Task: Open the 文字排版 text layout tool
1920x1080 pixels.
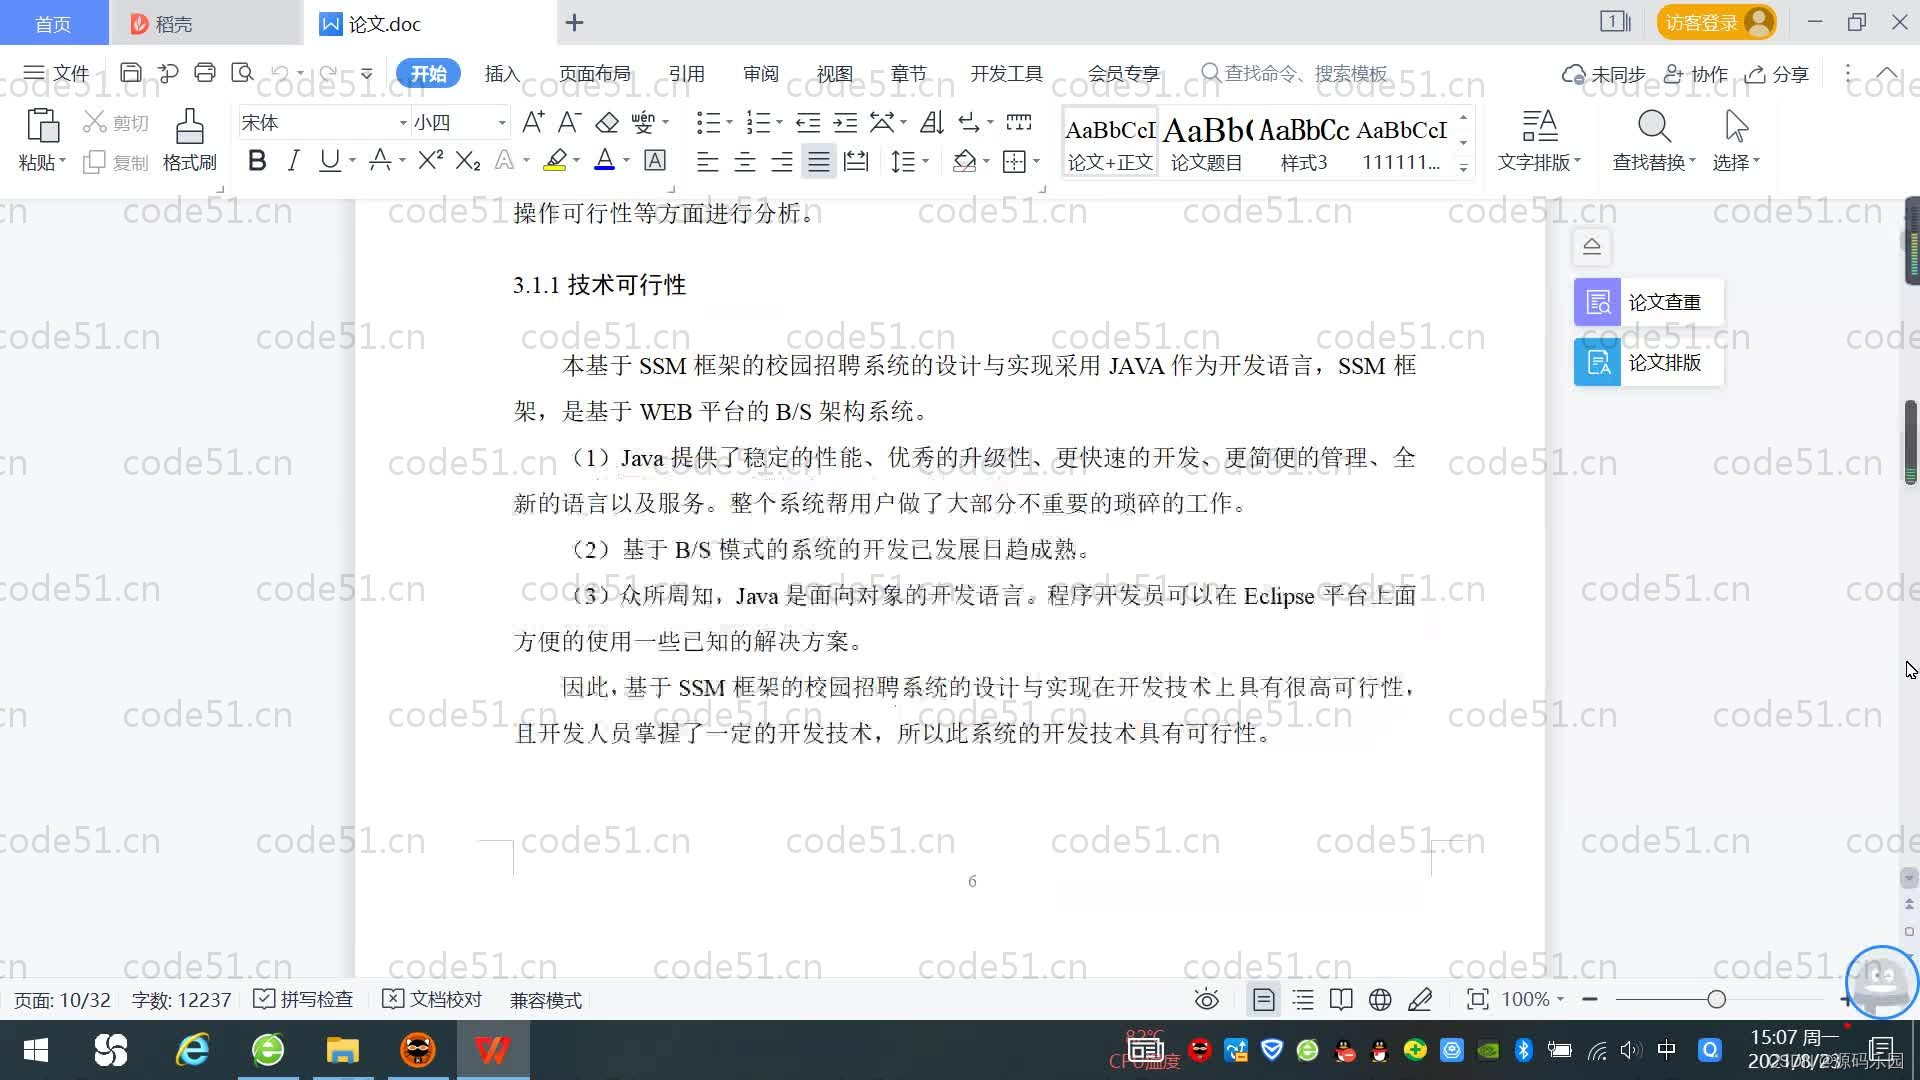Action: pyautogui.click(x=1538, y=140)
